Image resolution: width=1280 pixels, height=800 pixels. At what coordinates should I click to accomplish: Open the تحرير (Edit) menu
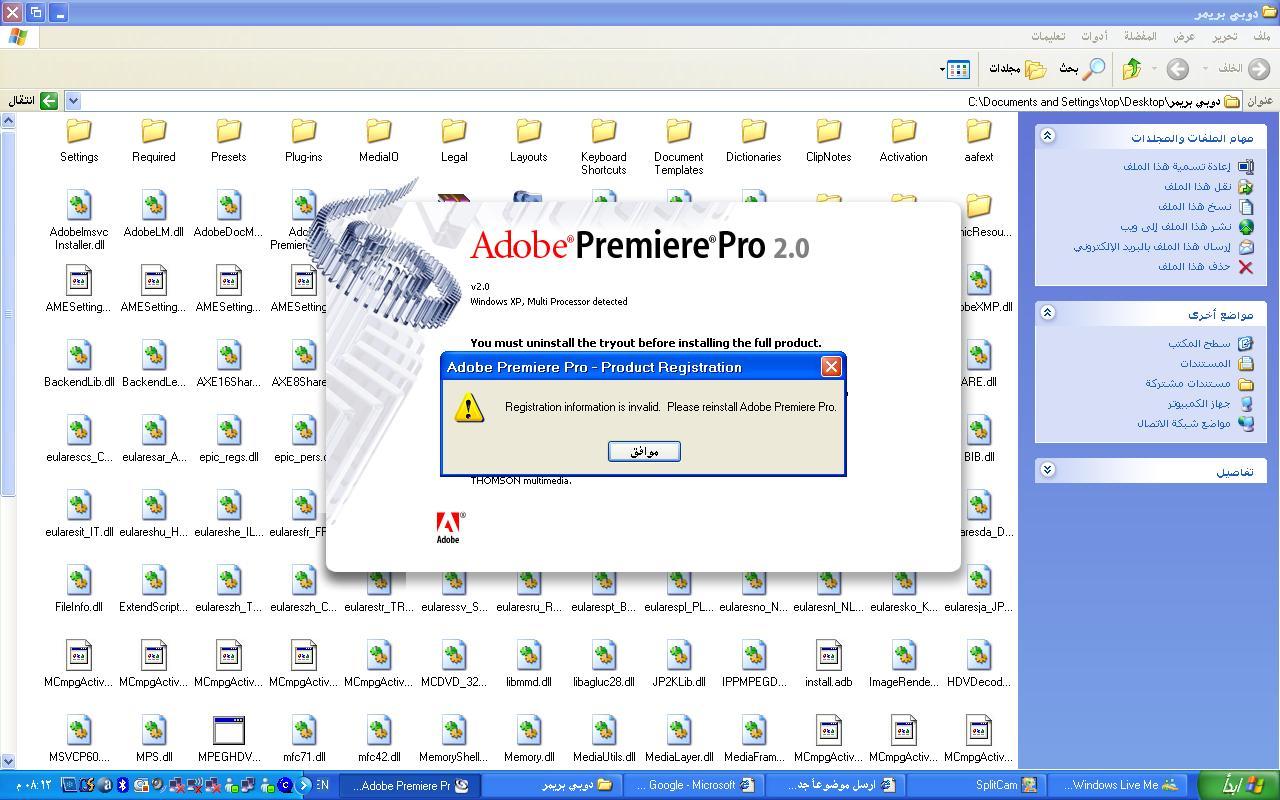[1225, 36]
